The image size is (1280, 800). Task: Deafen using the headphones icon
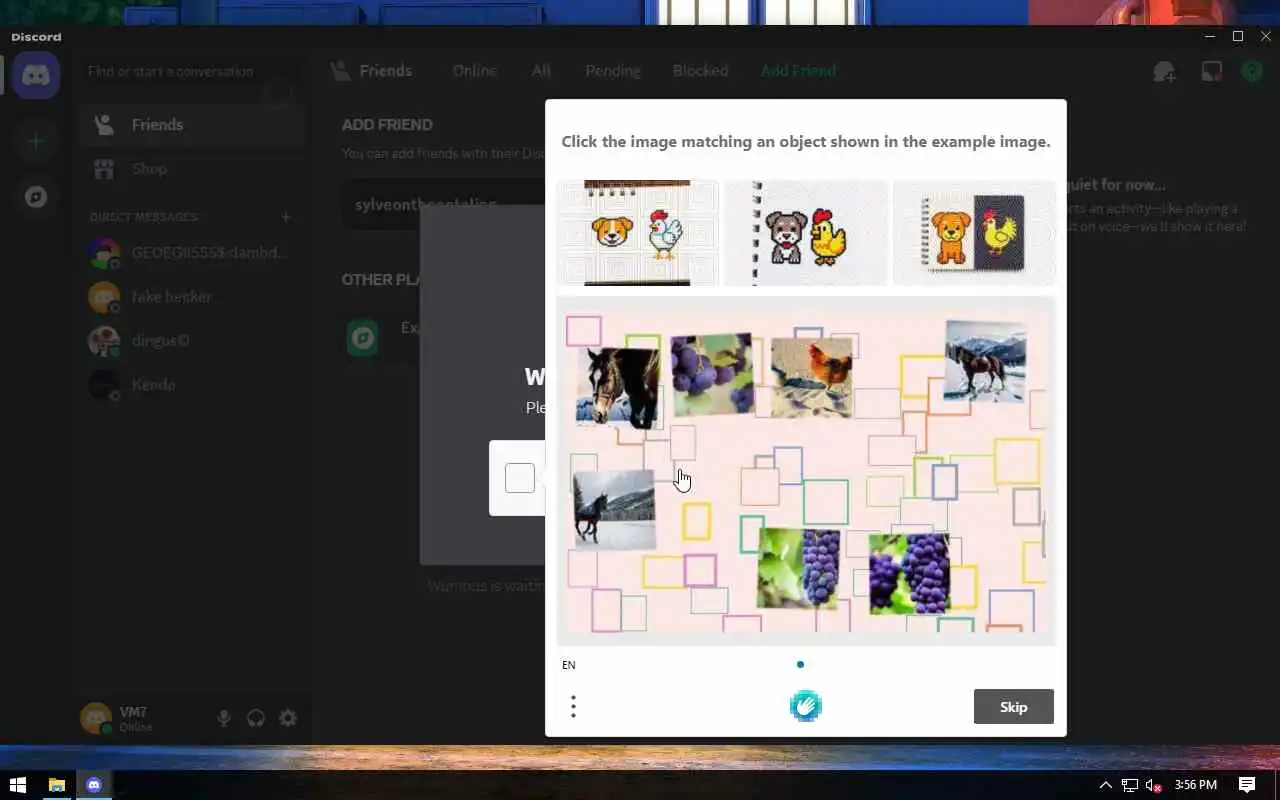click(x=256, y=718)
